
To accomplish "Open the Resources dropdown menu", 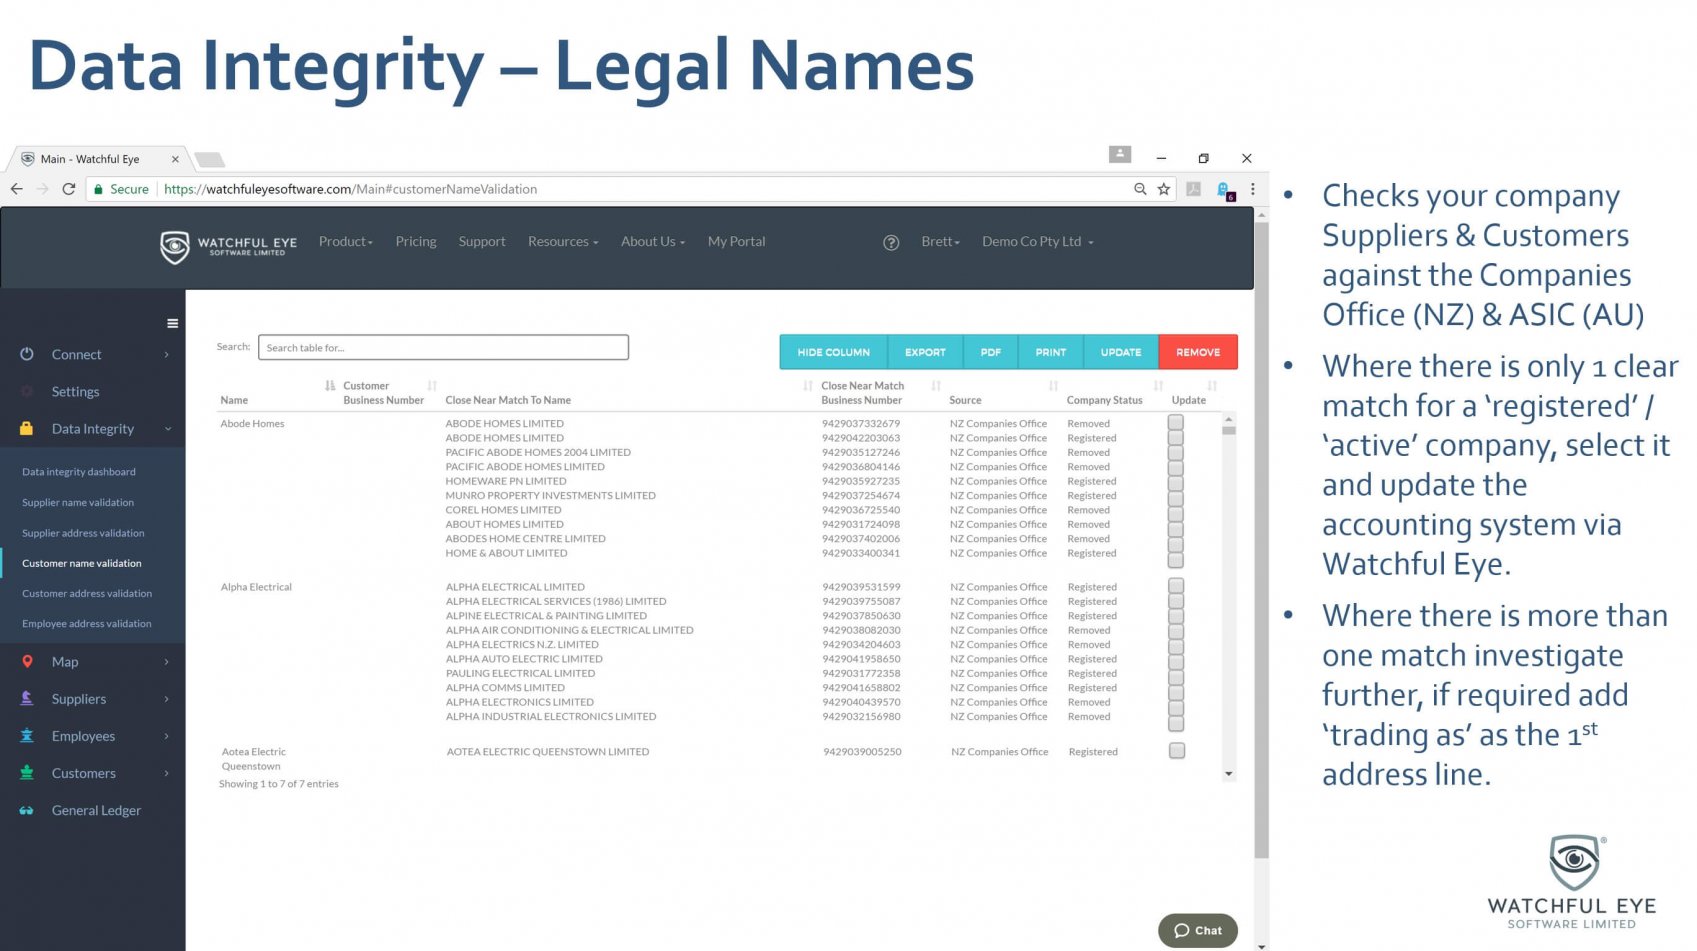I will tap(563, 242).
